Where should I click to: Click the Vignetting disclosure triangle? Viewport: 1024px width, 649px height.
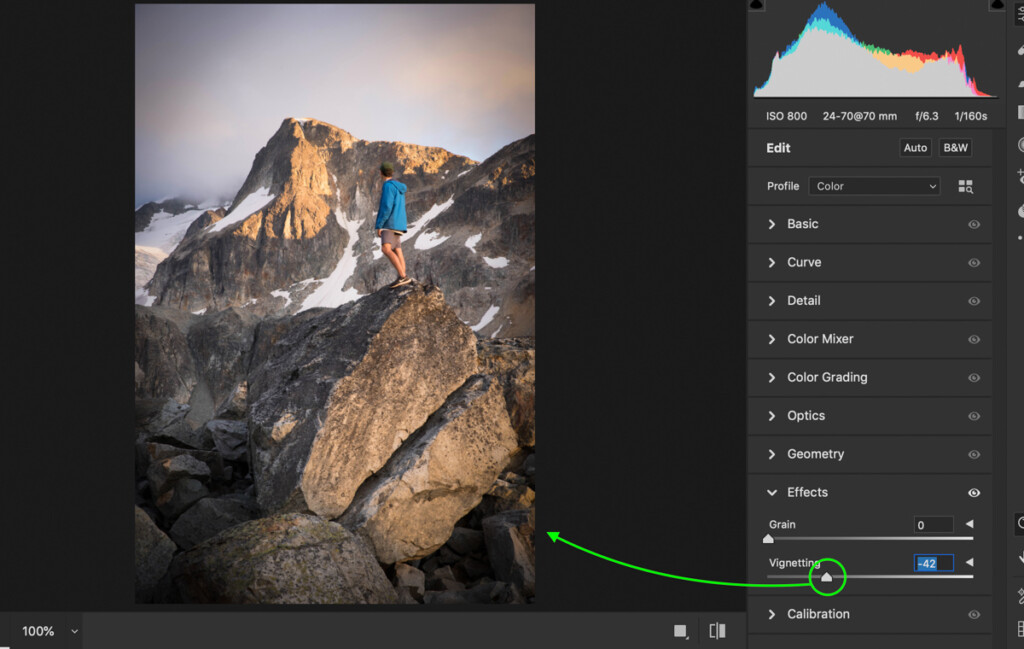pyautogui.click(x=969, y=562)
